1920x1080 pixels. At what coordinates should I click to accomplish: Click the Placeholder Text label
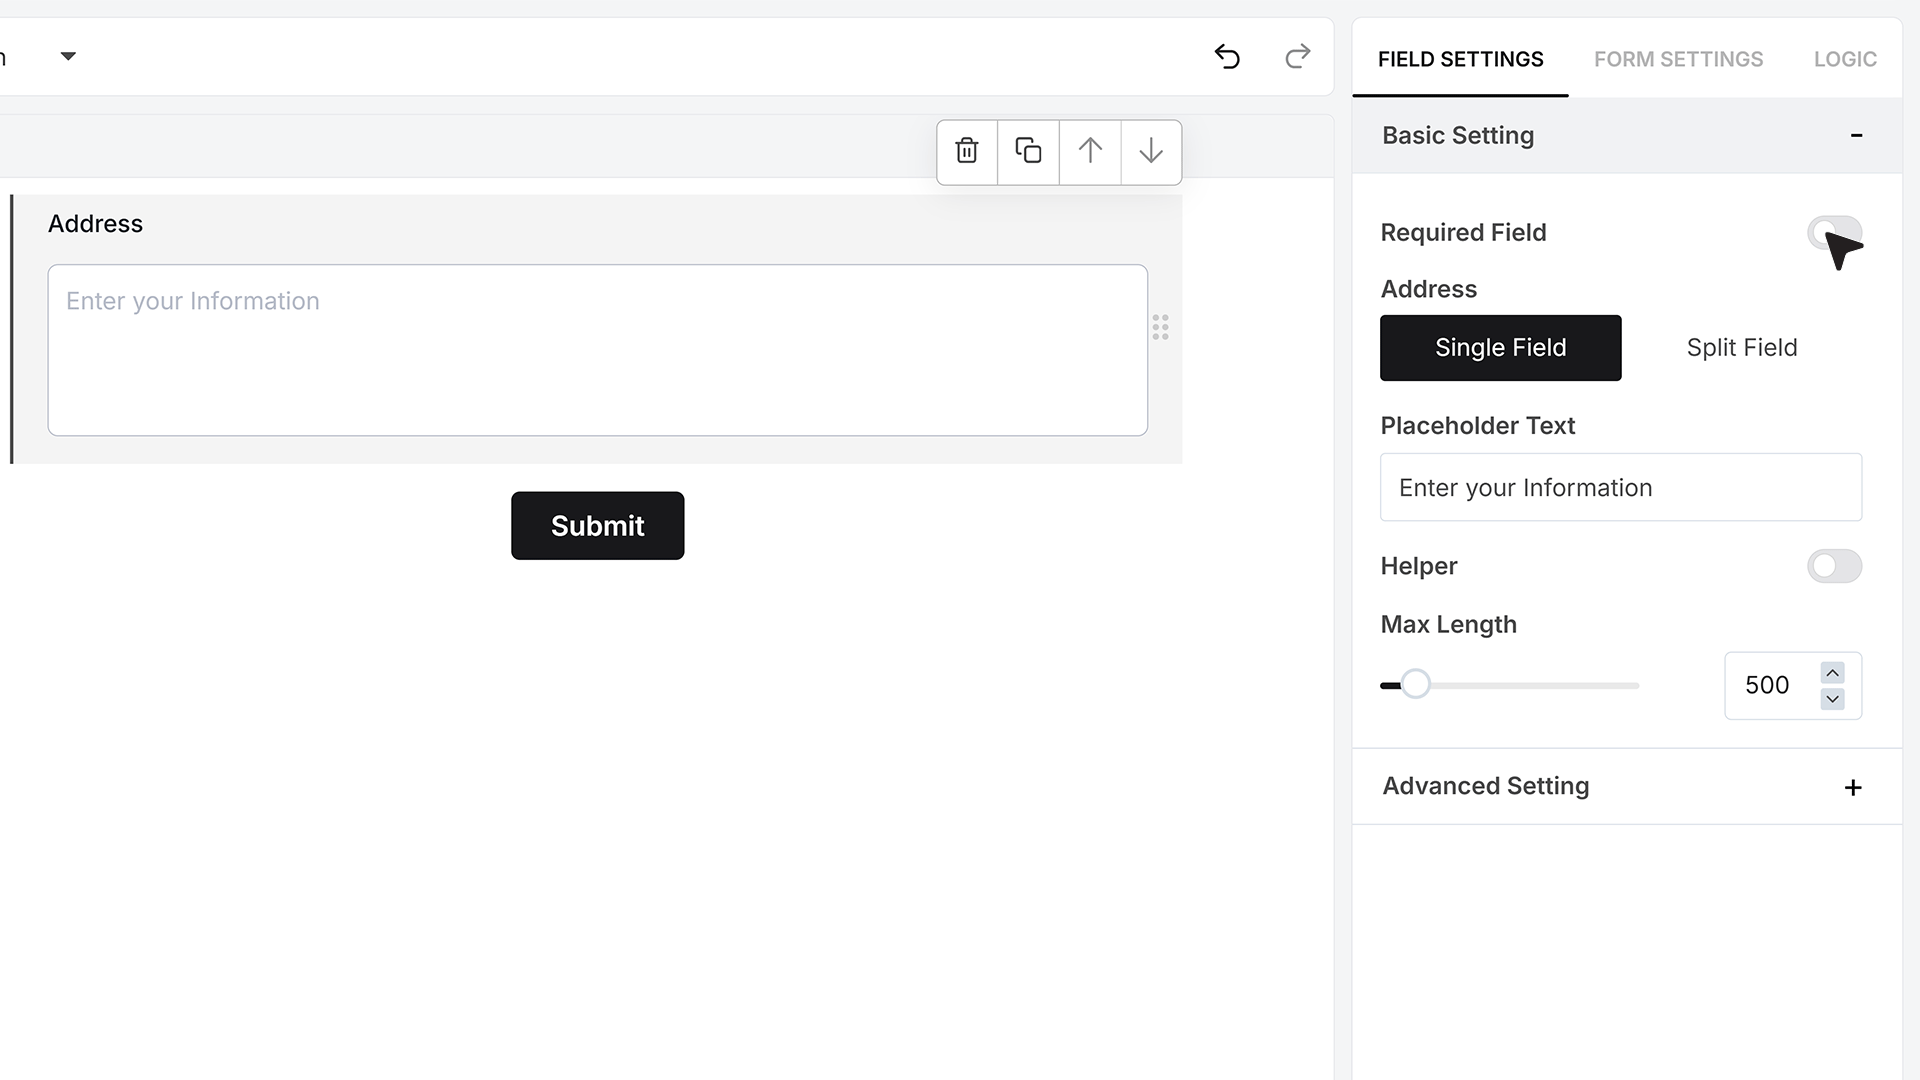coord(1477,426)
